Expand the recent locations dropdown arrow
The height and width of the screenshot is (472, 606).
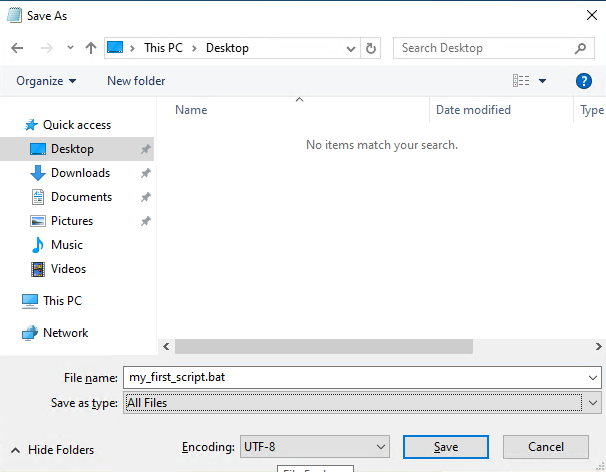point(70,48)
